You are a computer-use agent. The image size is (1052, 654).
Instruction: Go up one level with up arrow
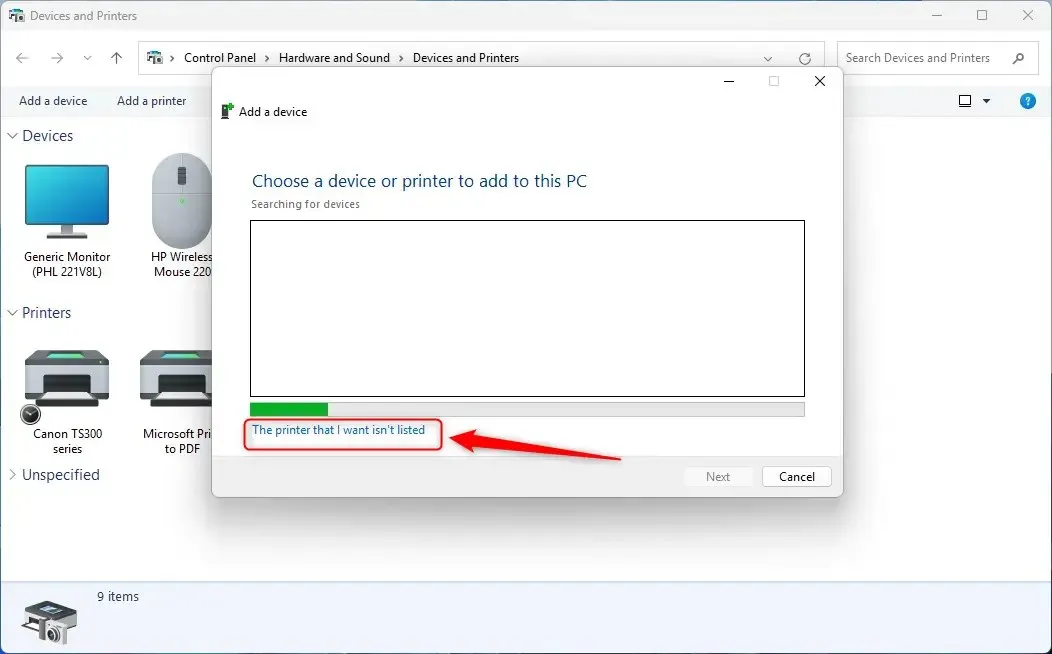(x=116, y=58)
